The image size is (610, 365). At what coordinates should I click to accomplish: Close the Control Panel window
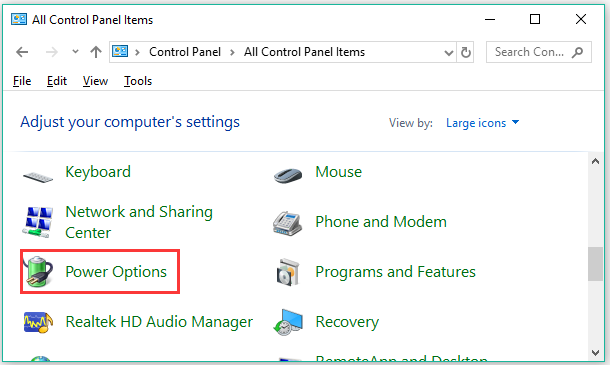tap(581, 19)
